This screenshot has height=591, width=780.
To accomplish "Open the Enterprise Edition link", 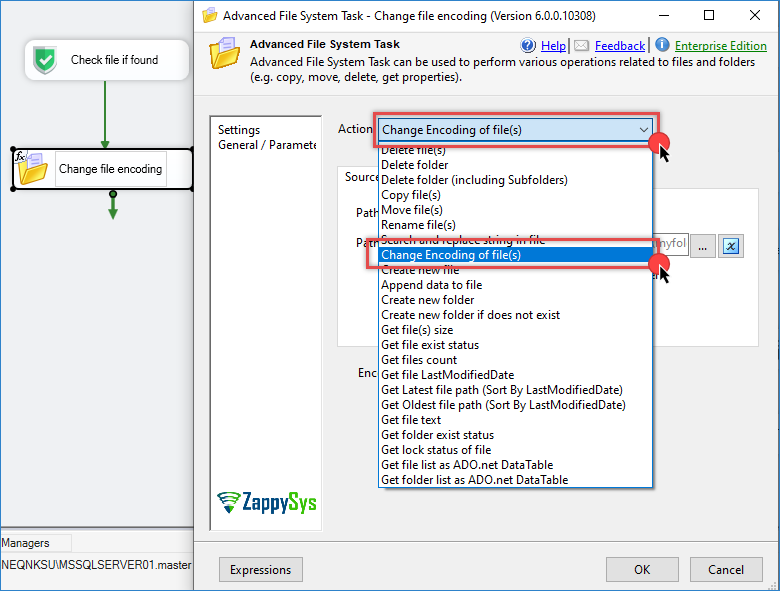I will click(720, 46).
